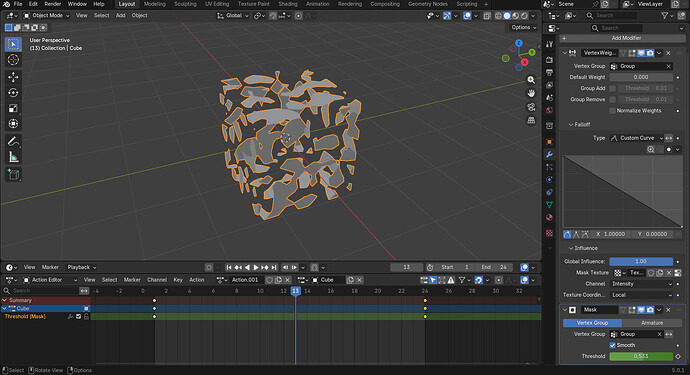Toggle Mask modifier viewport display
The height and width of the screenshot is (375, 690).
click(641, 310)
